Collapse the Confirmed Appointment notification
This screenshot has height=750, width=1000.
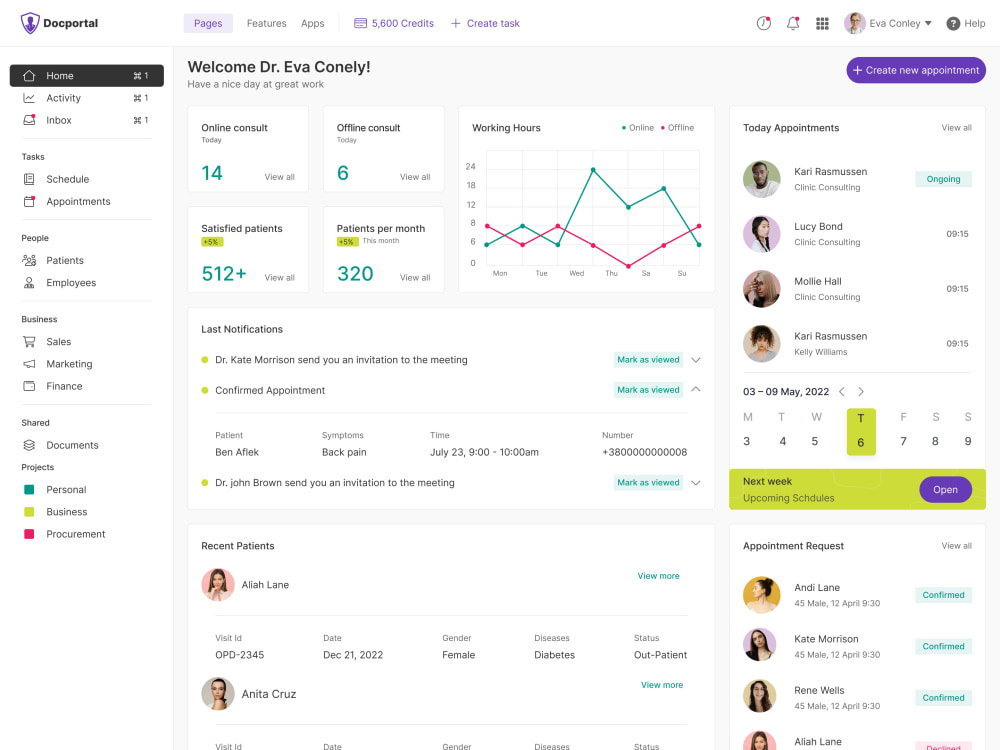pos(696,390)
